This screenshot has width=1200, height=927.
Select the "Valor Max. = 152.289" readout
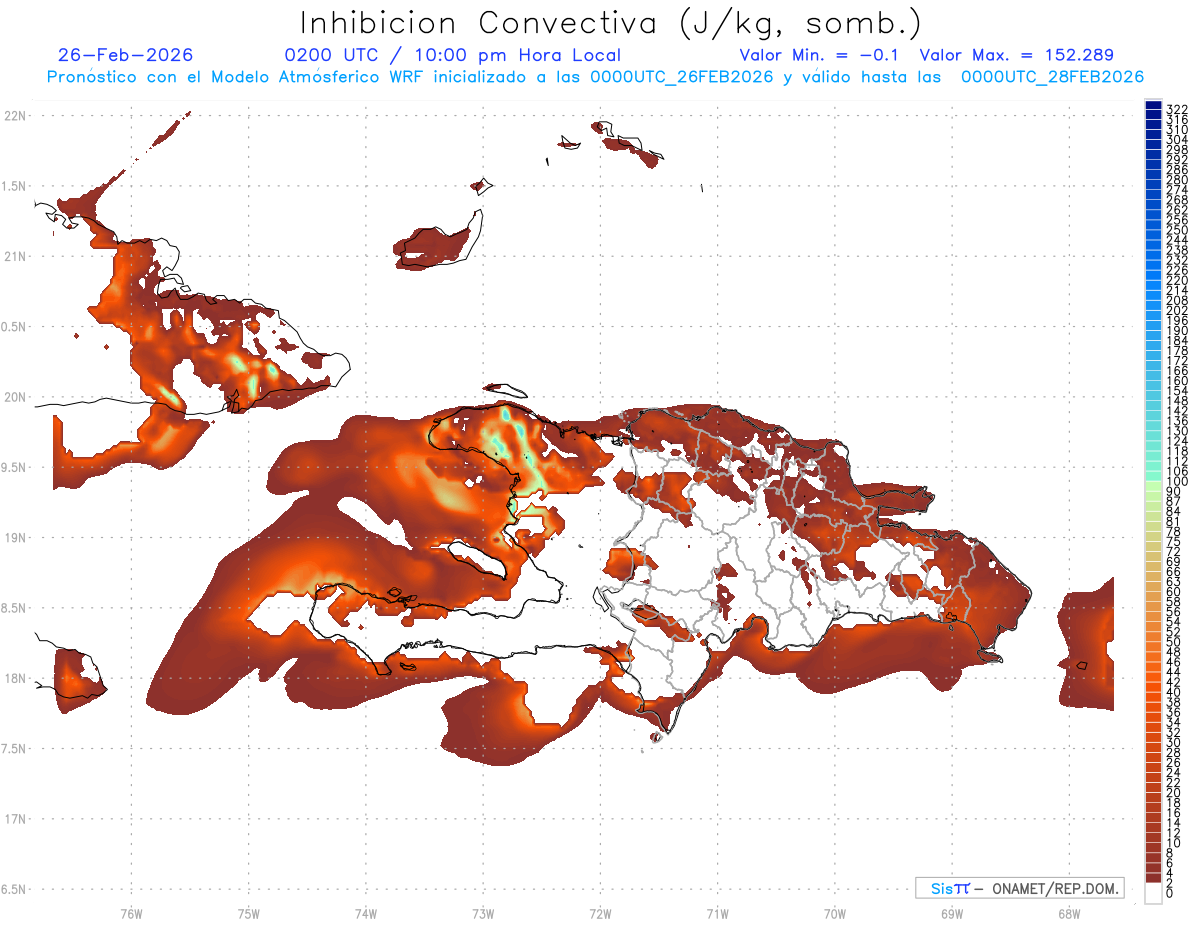[x=1016, y=55]
